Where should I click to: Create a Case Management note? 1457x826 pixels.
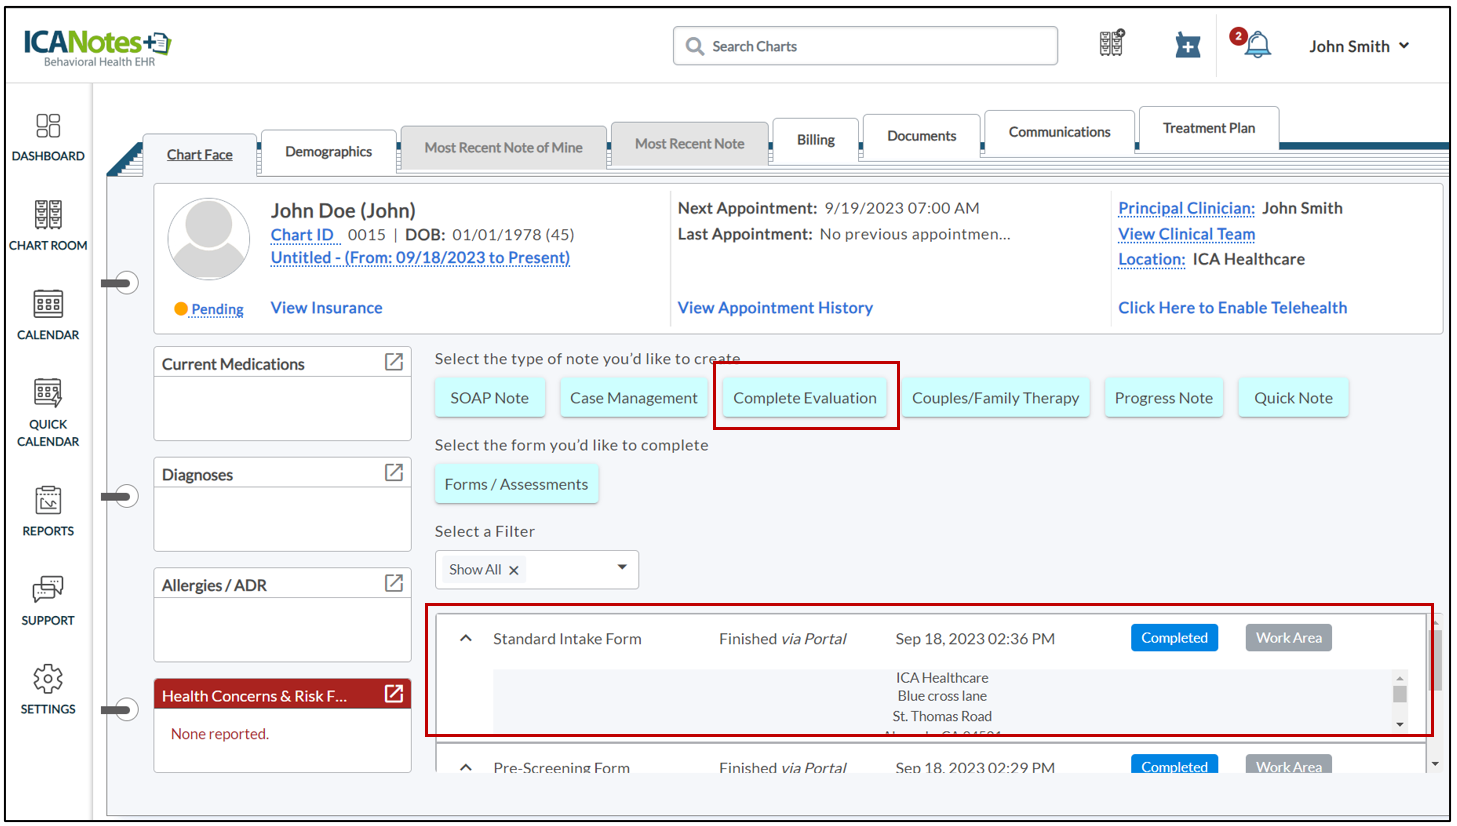[x=634, y=397]
